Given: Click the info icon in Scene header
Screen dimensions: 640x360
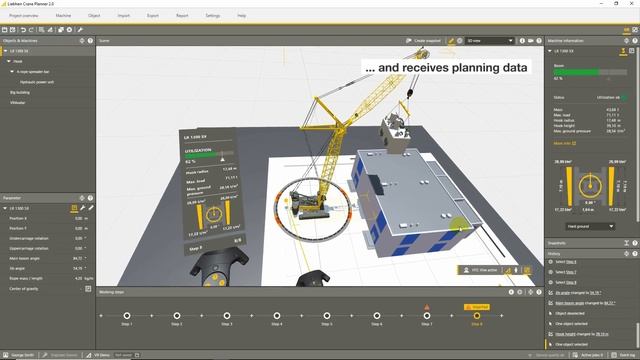Looking at the screenshot, I should pos(522,41).
